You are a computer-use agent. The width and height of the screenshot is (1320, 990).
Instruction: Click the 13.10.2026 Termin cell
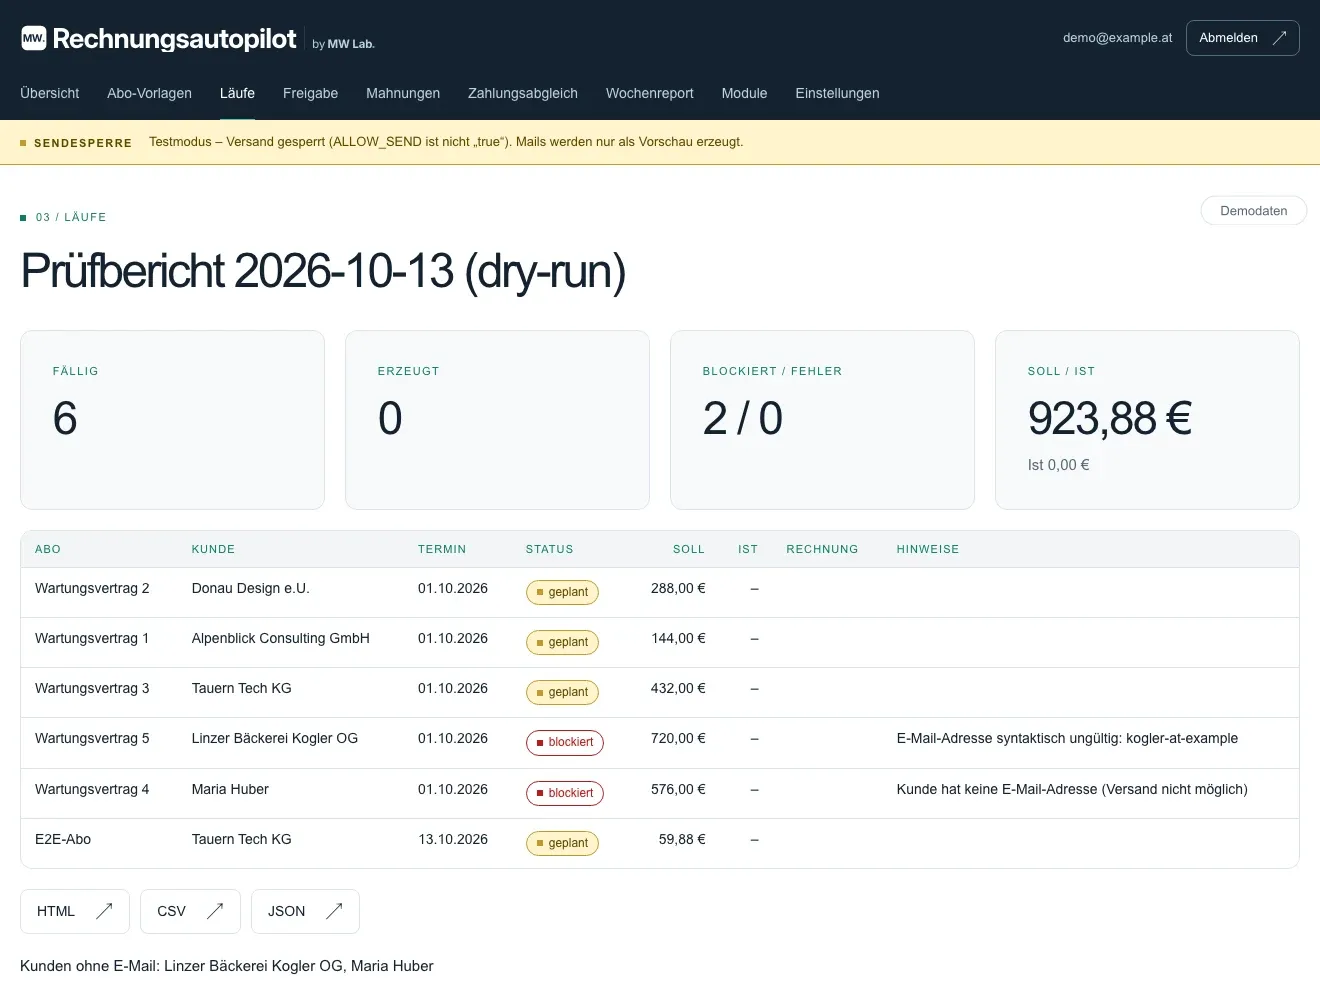click(x=453, y=839)
